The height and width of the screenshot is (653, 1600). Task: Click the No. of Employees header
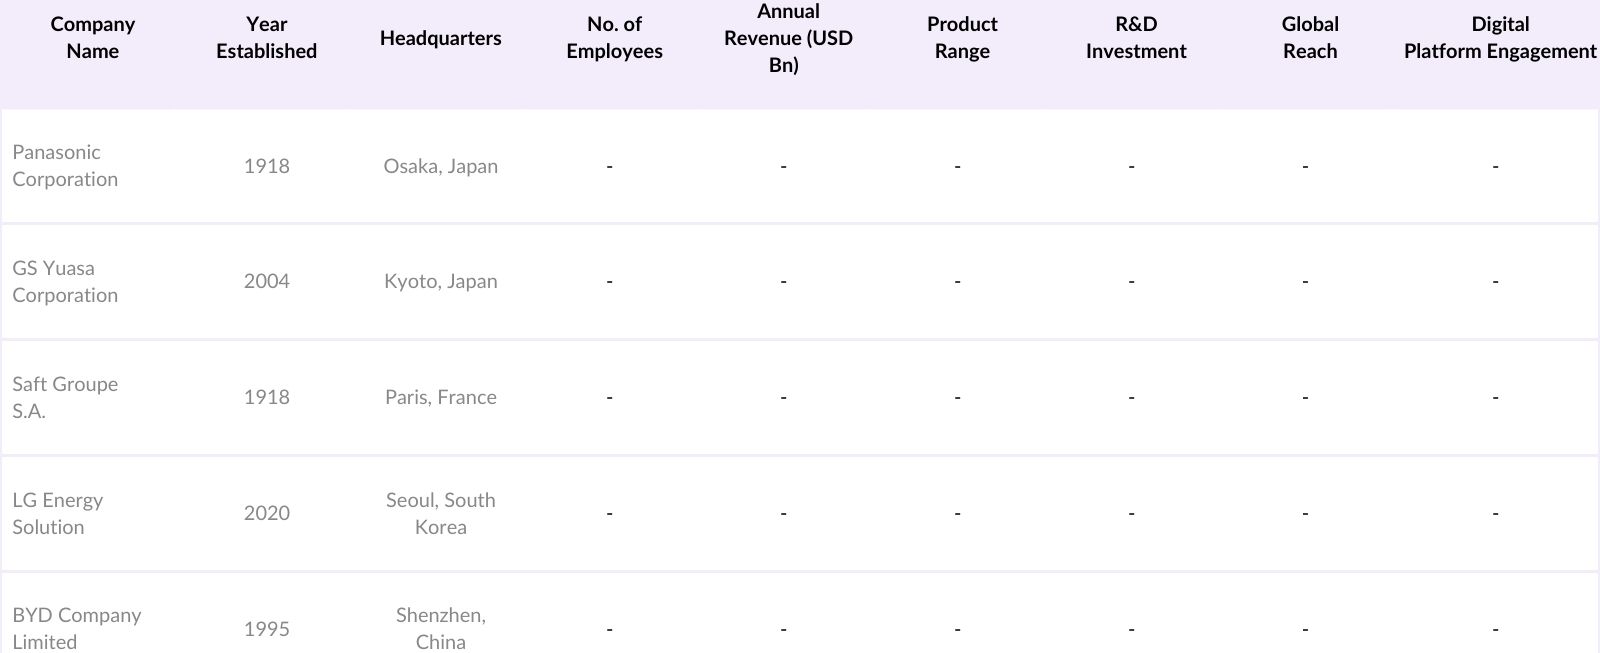[x=614, y=38]
